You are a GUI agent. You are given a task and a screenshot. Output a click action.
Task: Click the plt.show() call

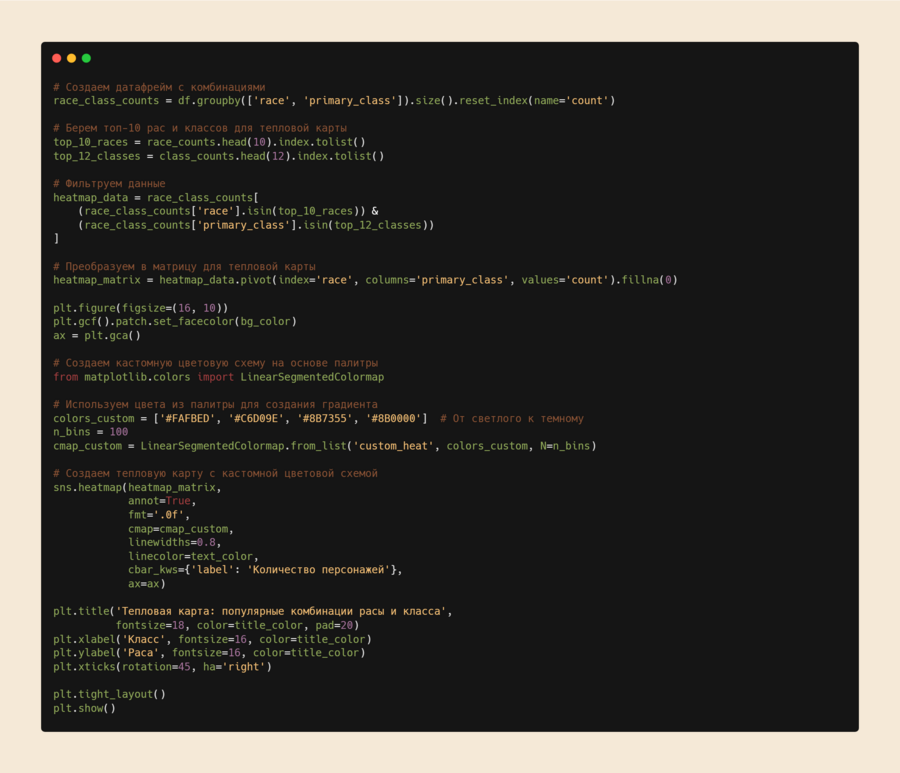pos(84,708)
